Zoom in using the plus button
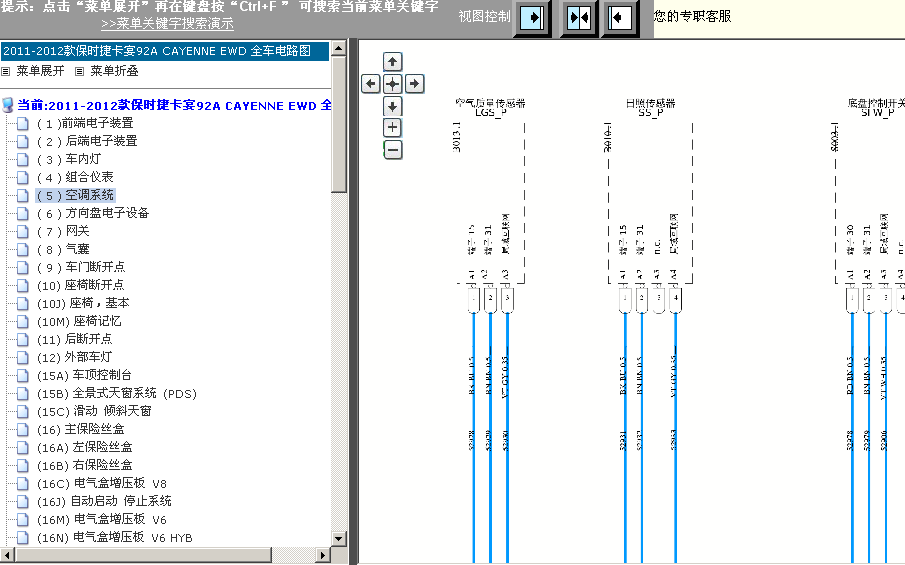This screenshot has height=565, width=905. point(392,128)
